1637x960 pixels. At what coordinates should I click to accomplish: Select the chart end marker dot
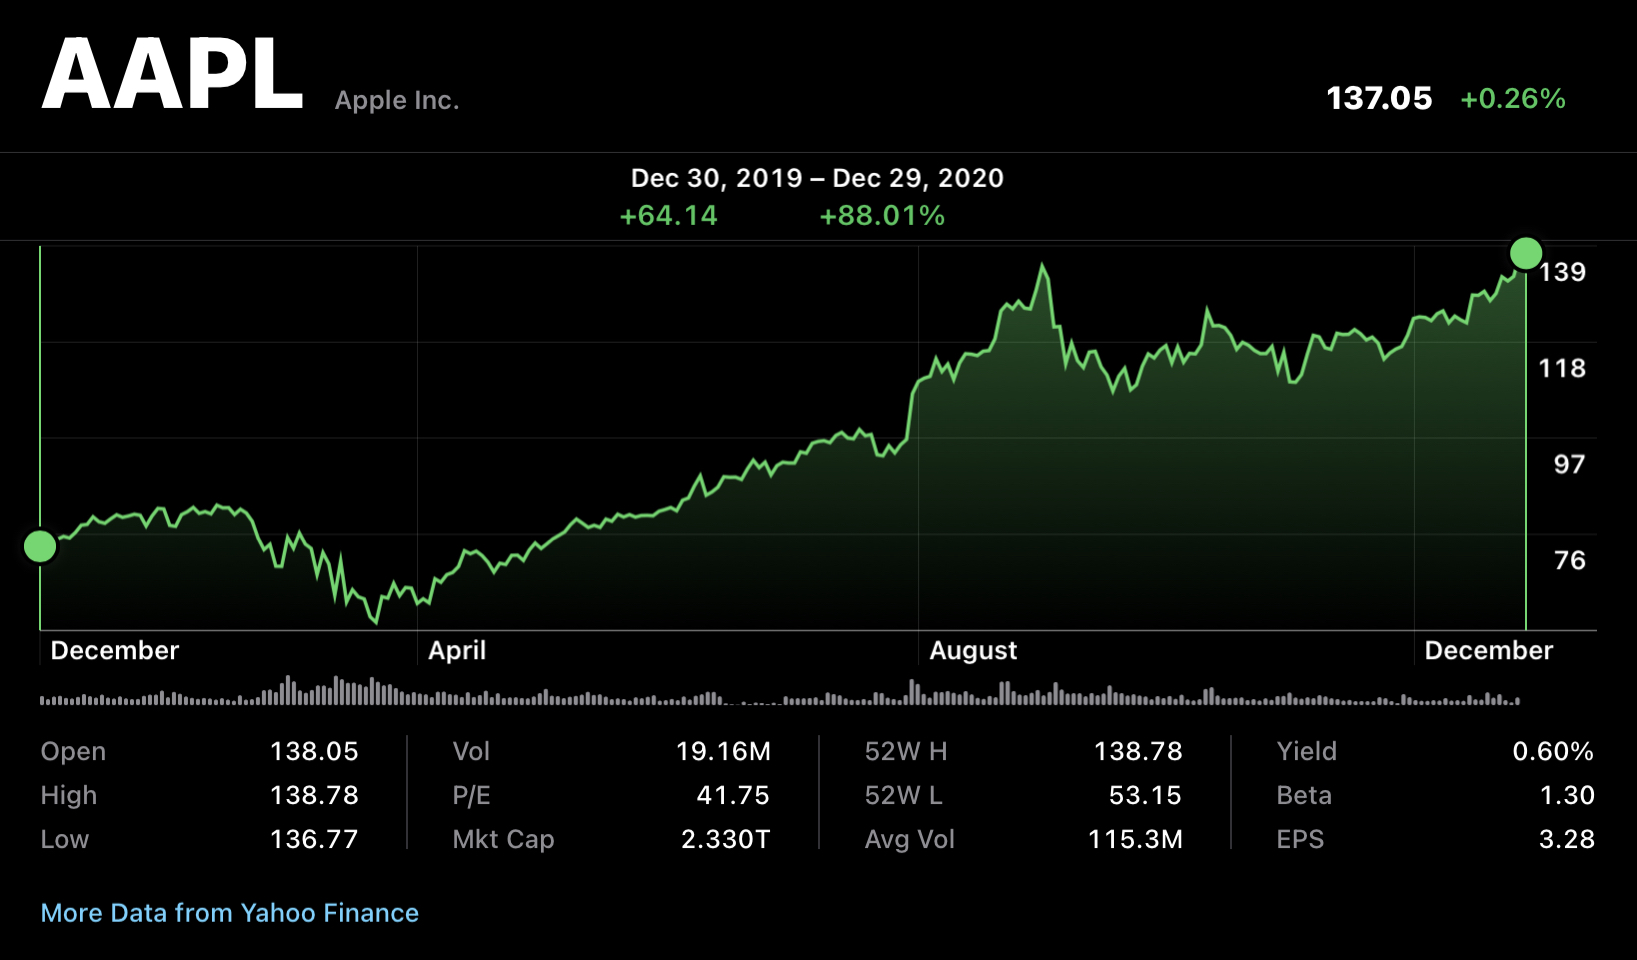click(x=1526, y=254)
